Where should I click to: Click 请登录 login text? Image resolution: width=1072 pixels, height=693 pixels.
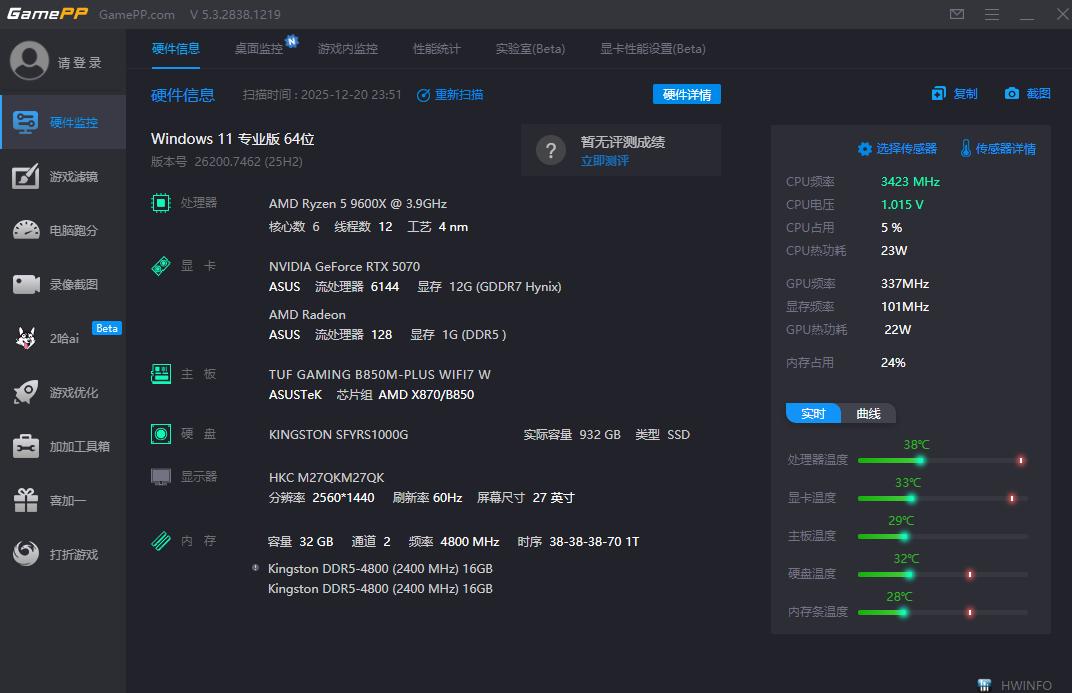pos(80,63)
